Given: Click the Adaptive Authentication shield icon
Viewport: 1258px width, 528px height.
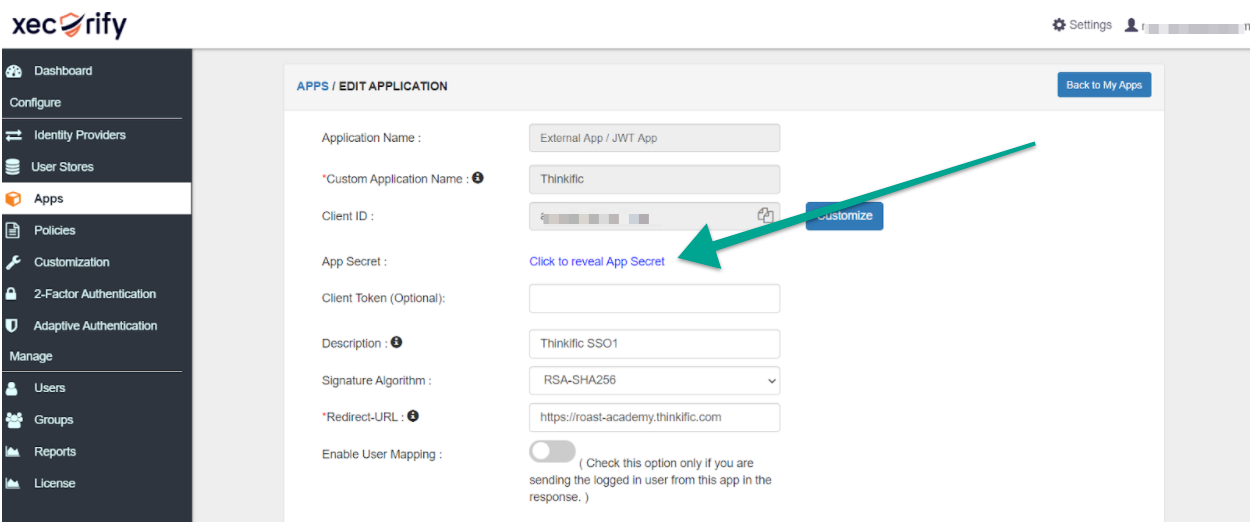Looking at the screenshot, I should click(12, 326).
